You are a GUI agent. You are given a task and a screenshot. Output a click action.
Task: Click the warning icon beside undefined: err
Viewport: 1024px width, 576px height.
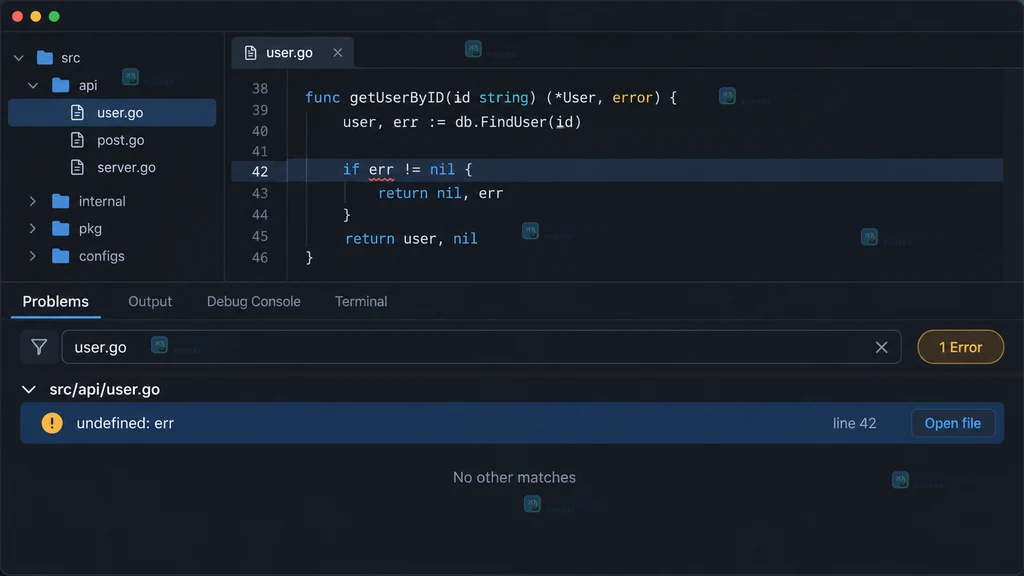tap(52, 423)
